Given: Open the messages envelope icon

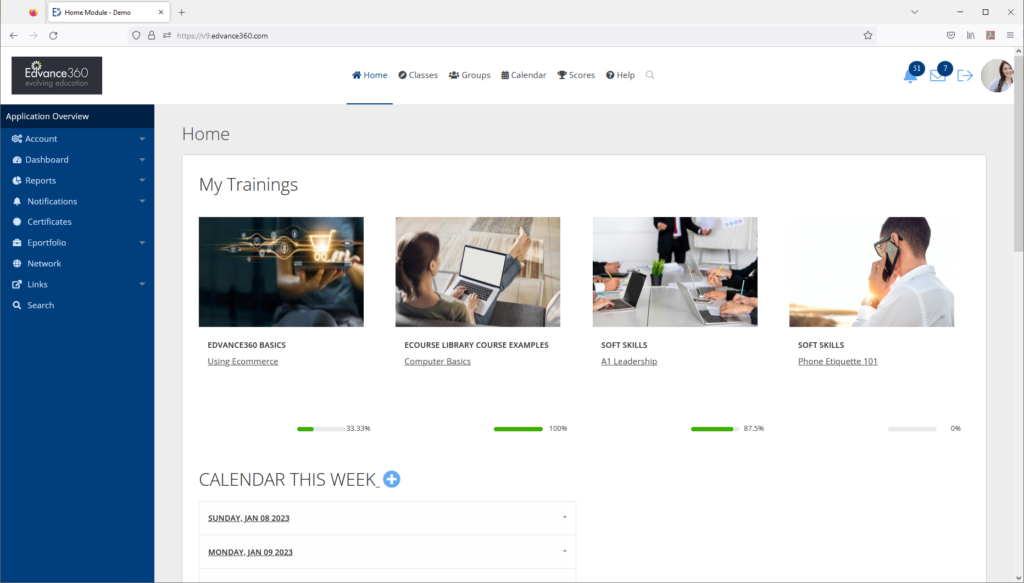Looking at the screenshot, I should (x=937, y=76).
